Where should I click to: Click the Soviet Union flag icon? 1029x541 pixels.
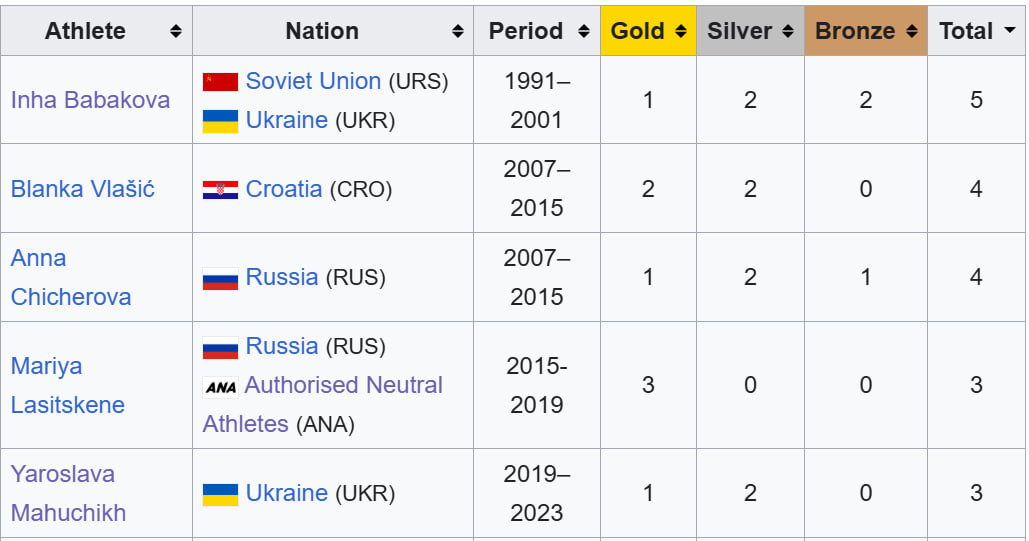click(220, 82)
